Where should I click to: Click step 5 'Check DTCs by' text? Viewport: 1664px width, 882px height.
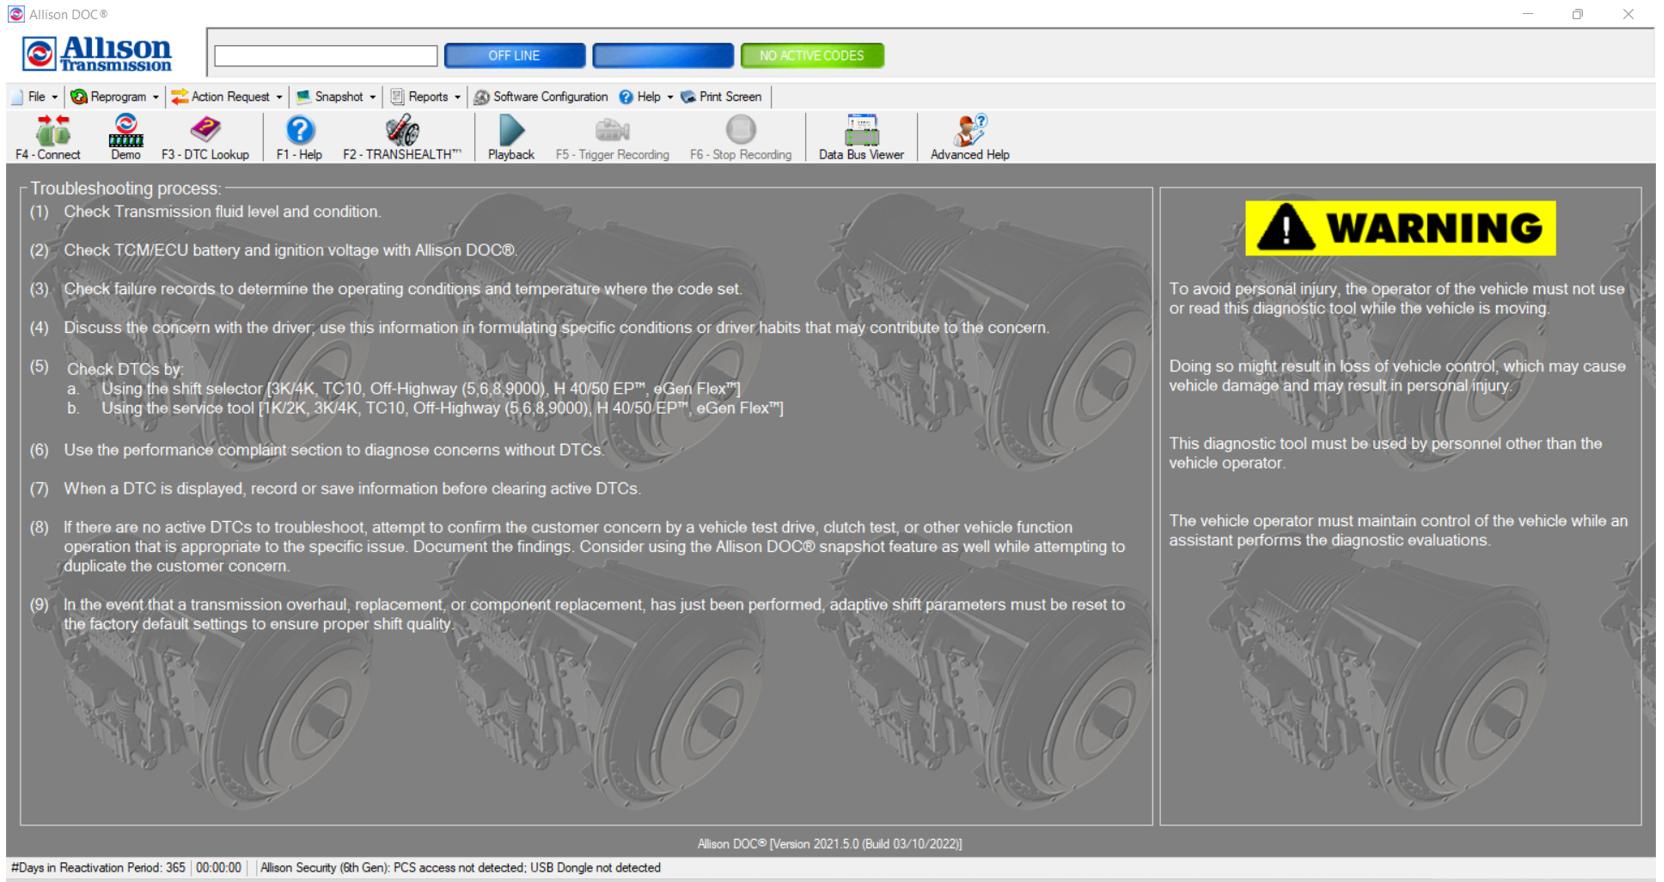125,369
